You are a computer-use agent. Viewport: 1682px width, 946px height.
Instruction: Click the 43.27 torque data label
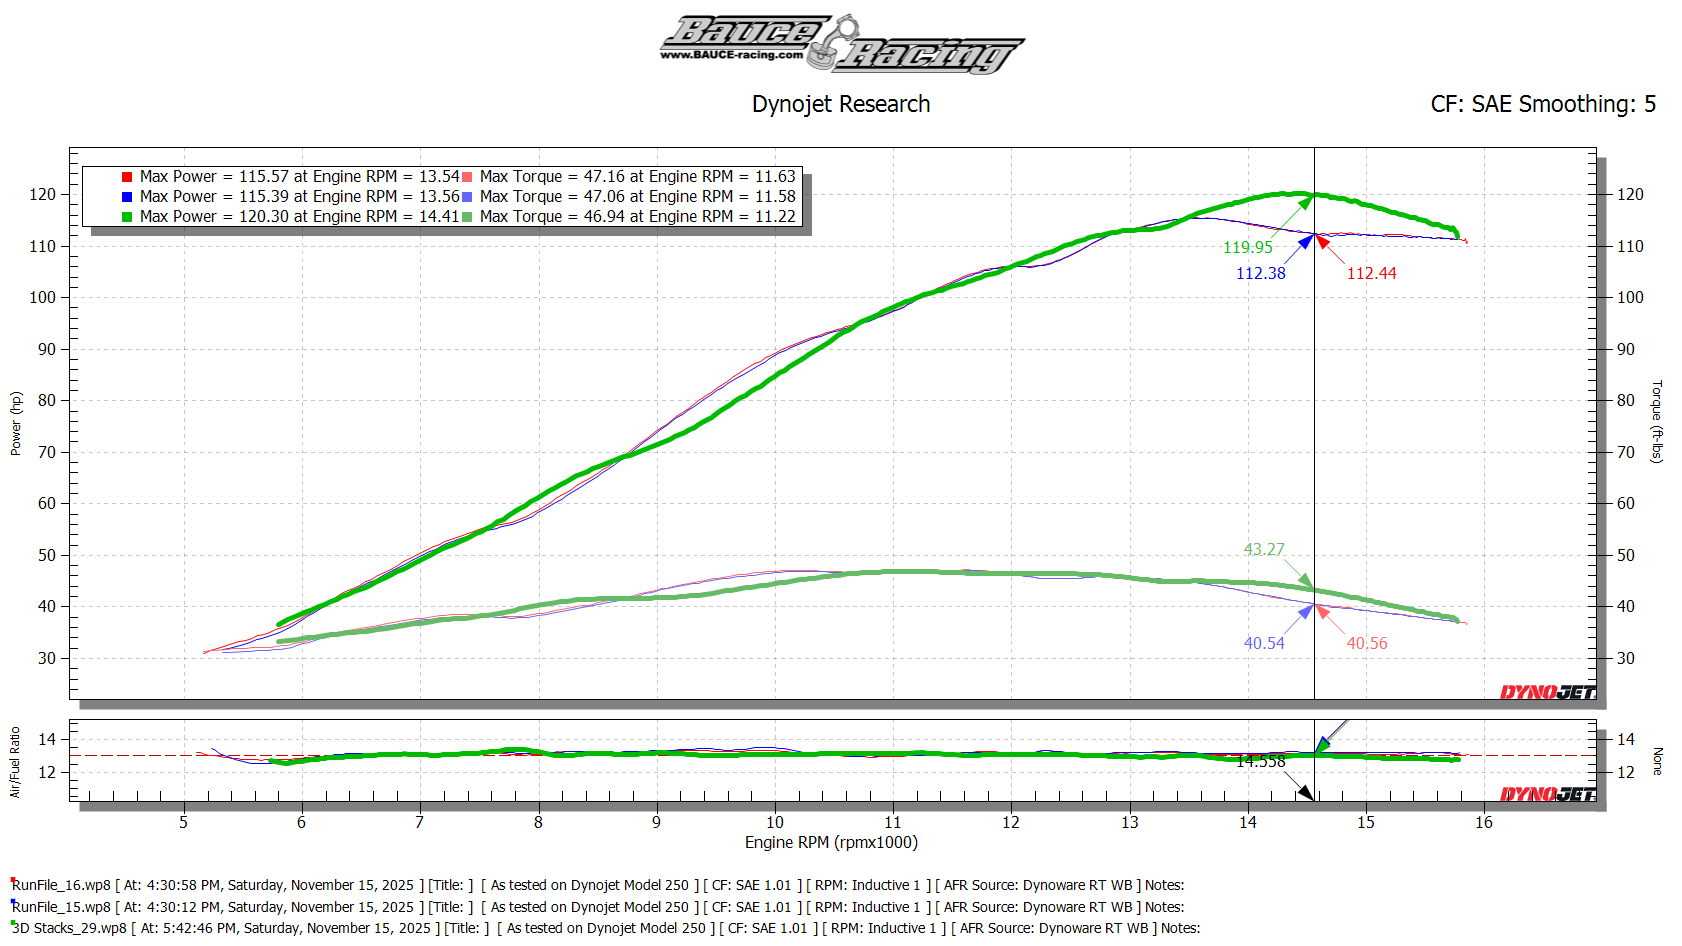click(x=1263, y=550)
